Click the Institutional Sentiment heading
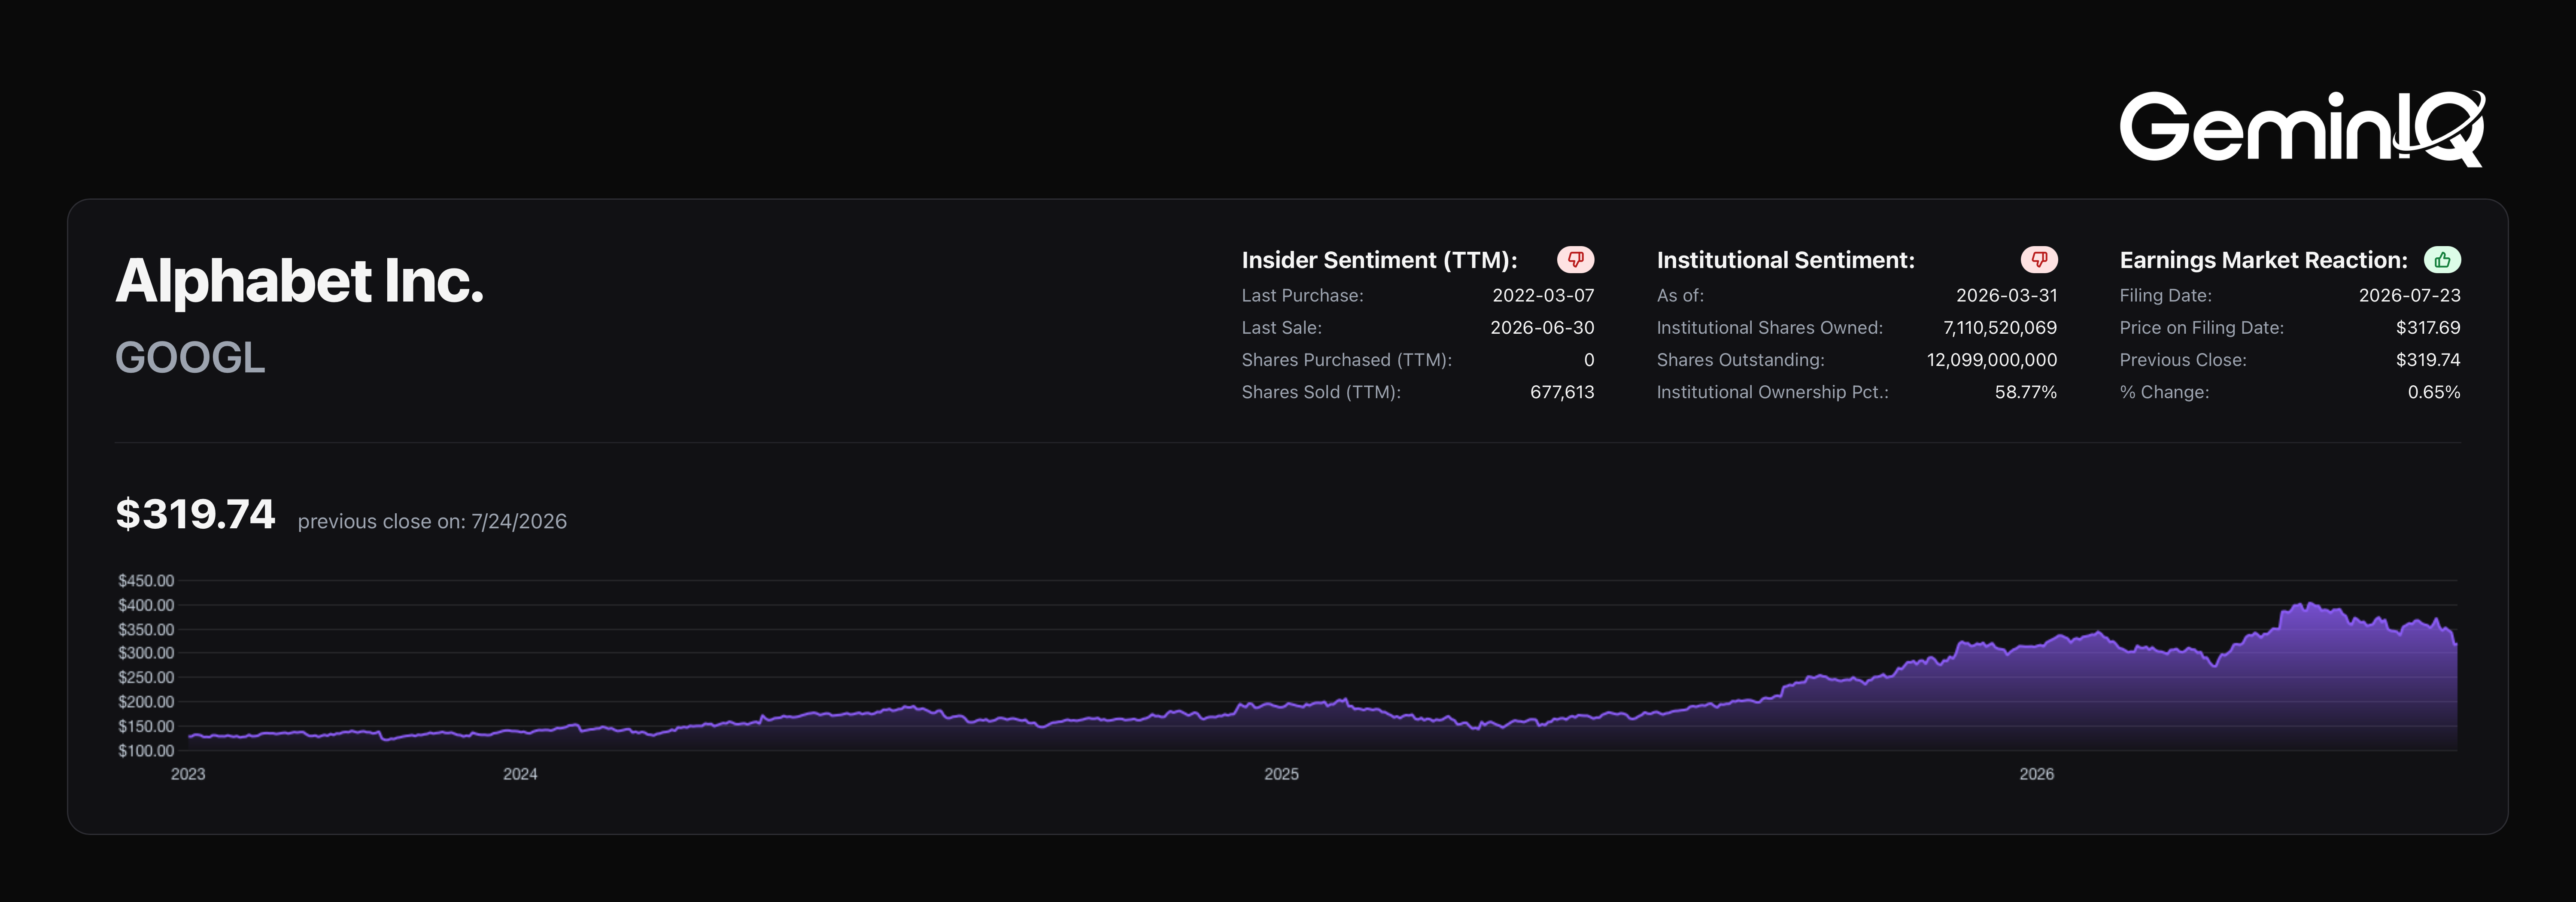 pyautogui.click(x=1785, y=260)
